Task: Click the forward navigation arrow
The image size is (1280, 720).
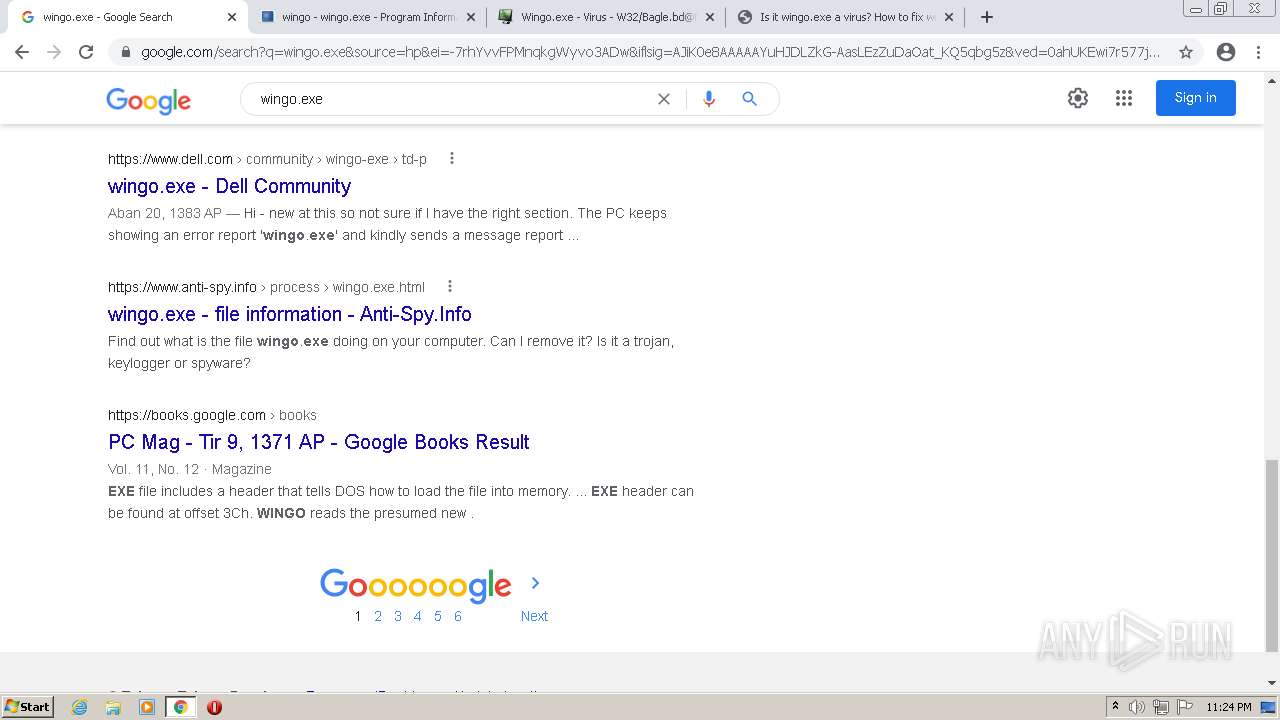Action: coord(54,52)
